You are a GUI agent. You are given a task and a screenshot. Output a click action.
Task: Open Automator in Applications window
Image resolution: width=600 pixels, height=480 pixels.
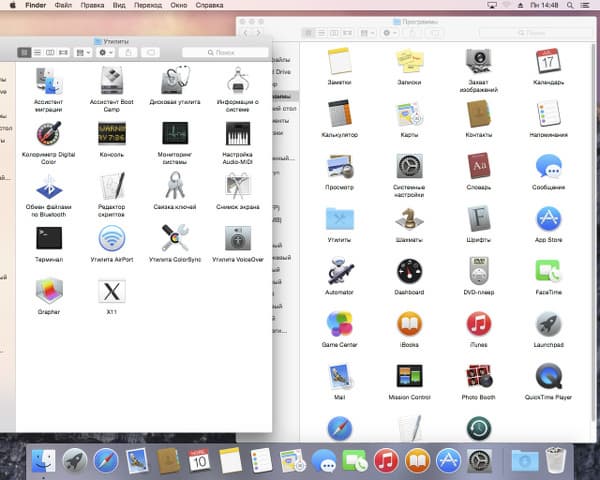click(x=339, y=271)
